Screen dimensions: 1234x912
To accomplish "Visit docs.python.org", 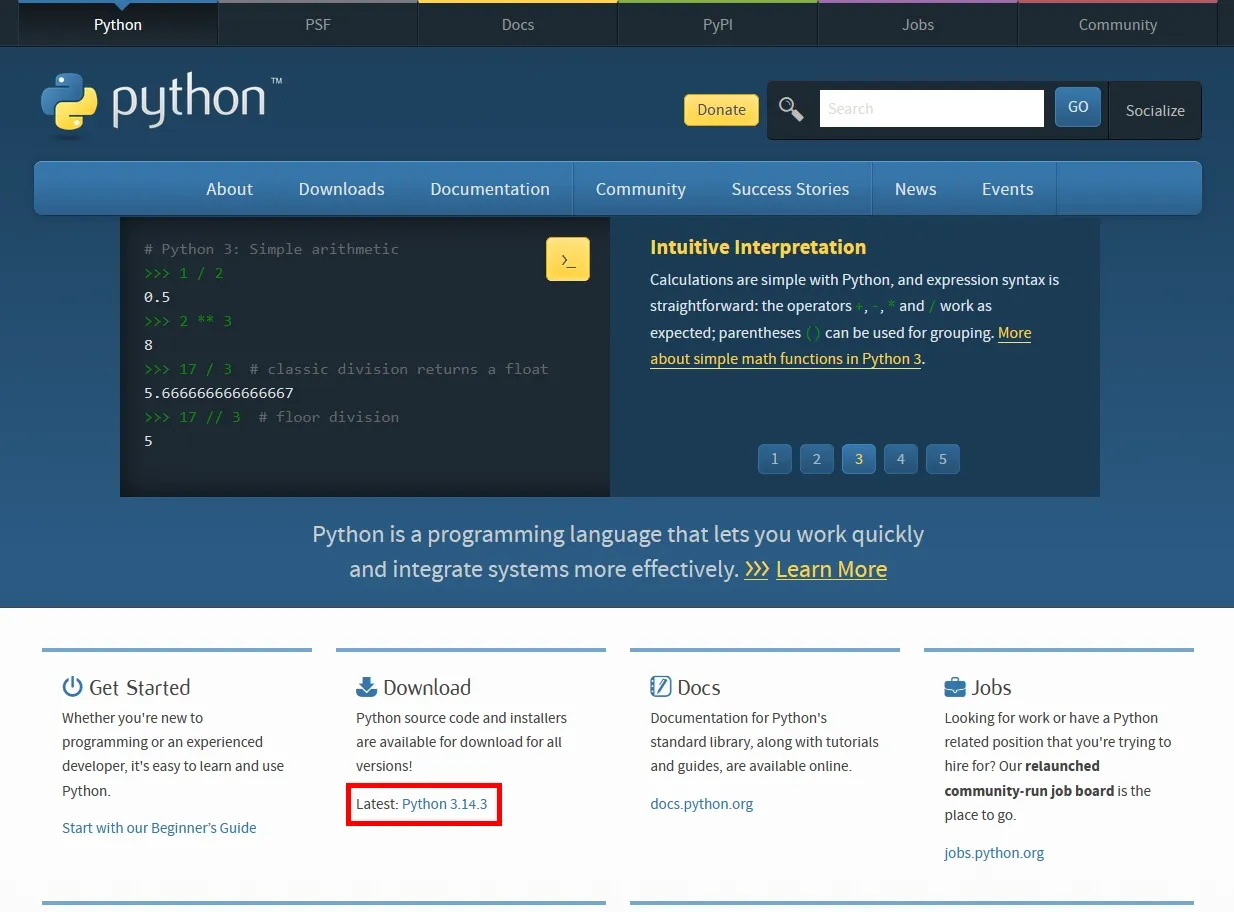I will point(702,803).
